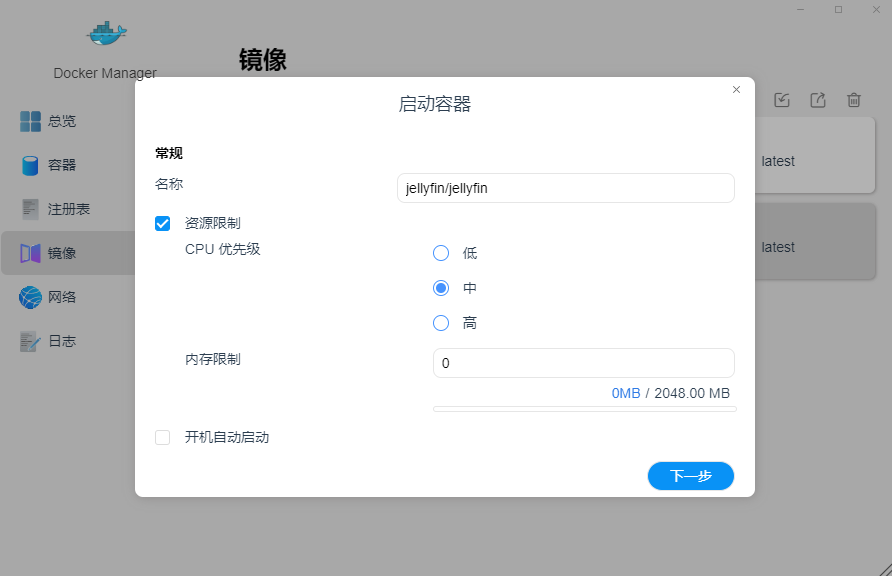This screenshot has width=892, height=576.
Task: Open the 注册表 registry icon in sidebar
Action: point(31,209)
